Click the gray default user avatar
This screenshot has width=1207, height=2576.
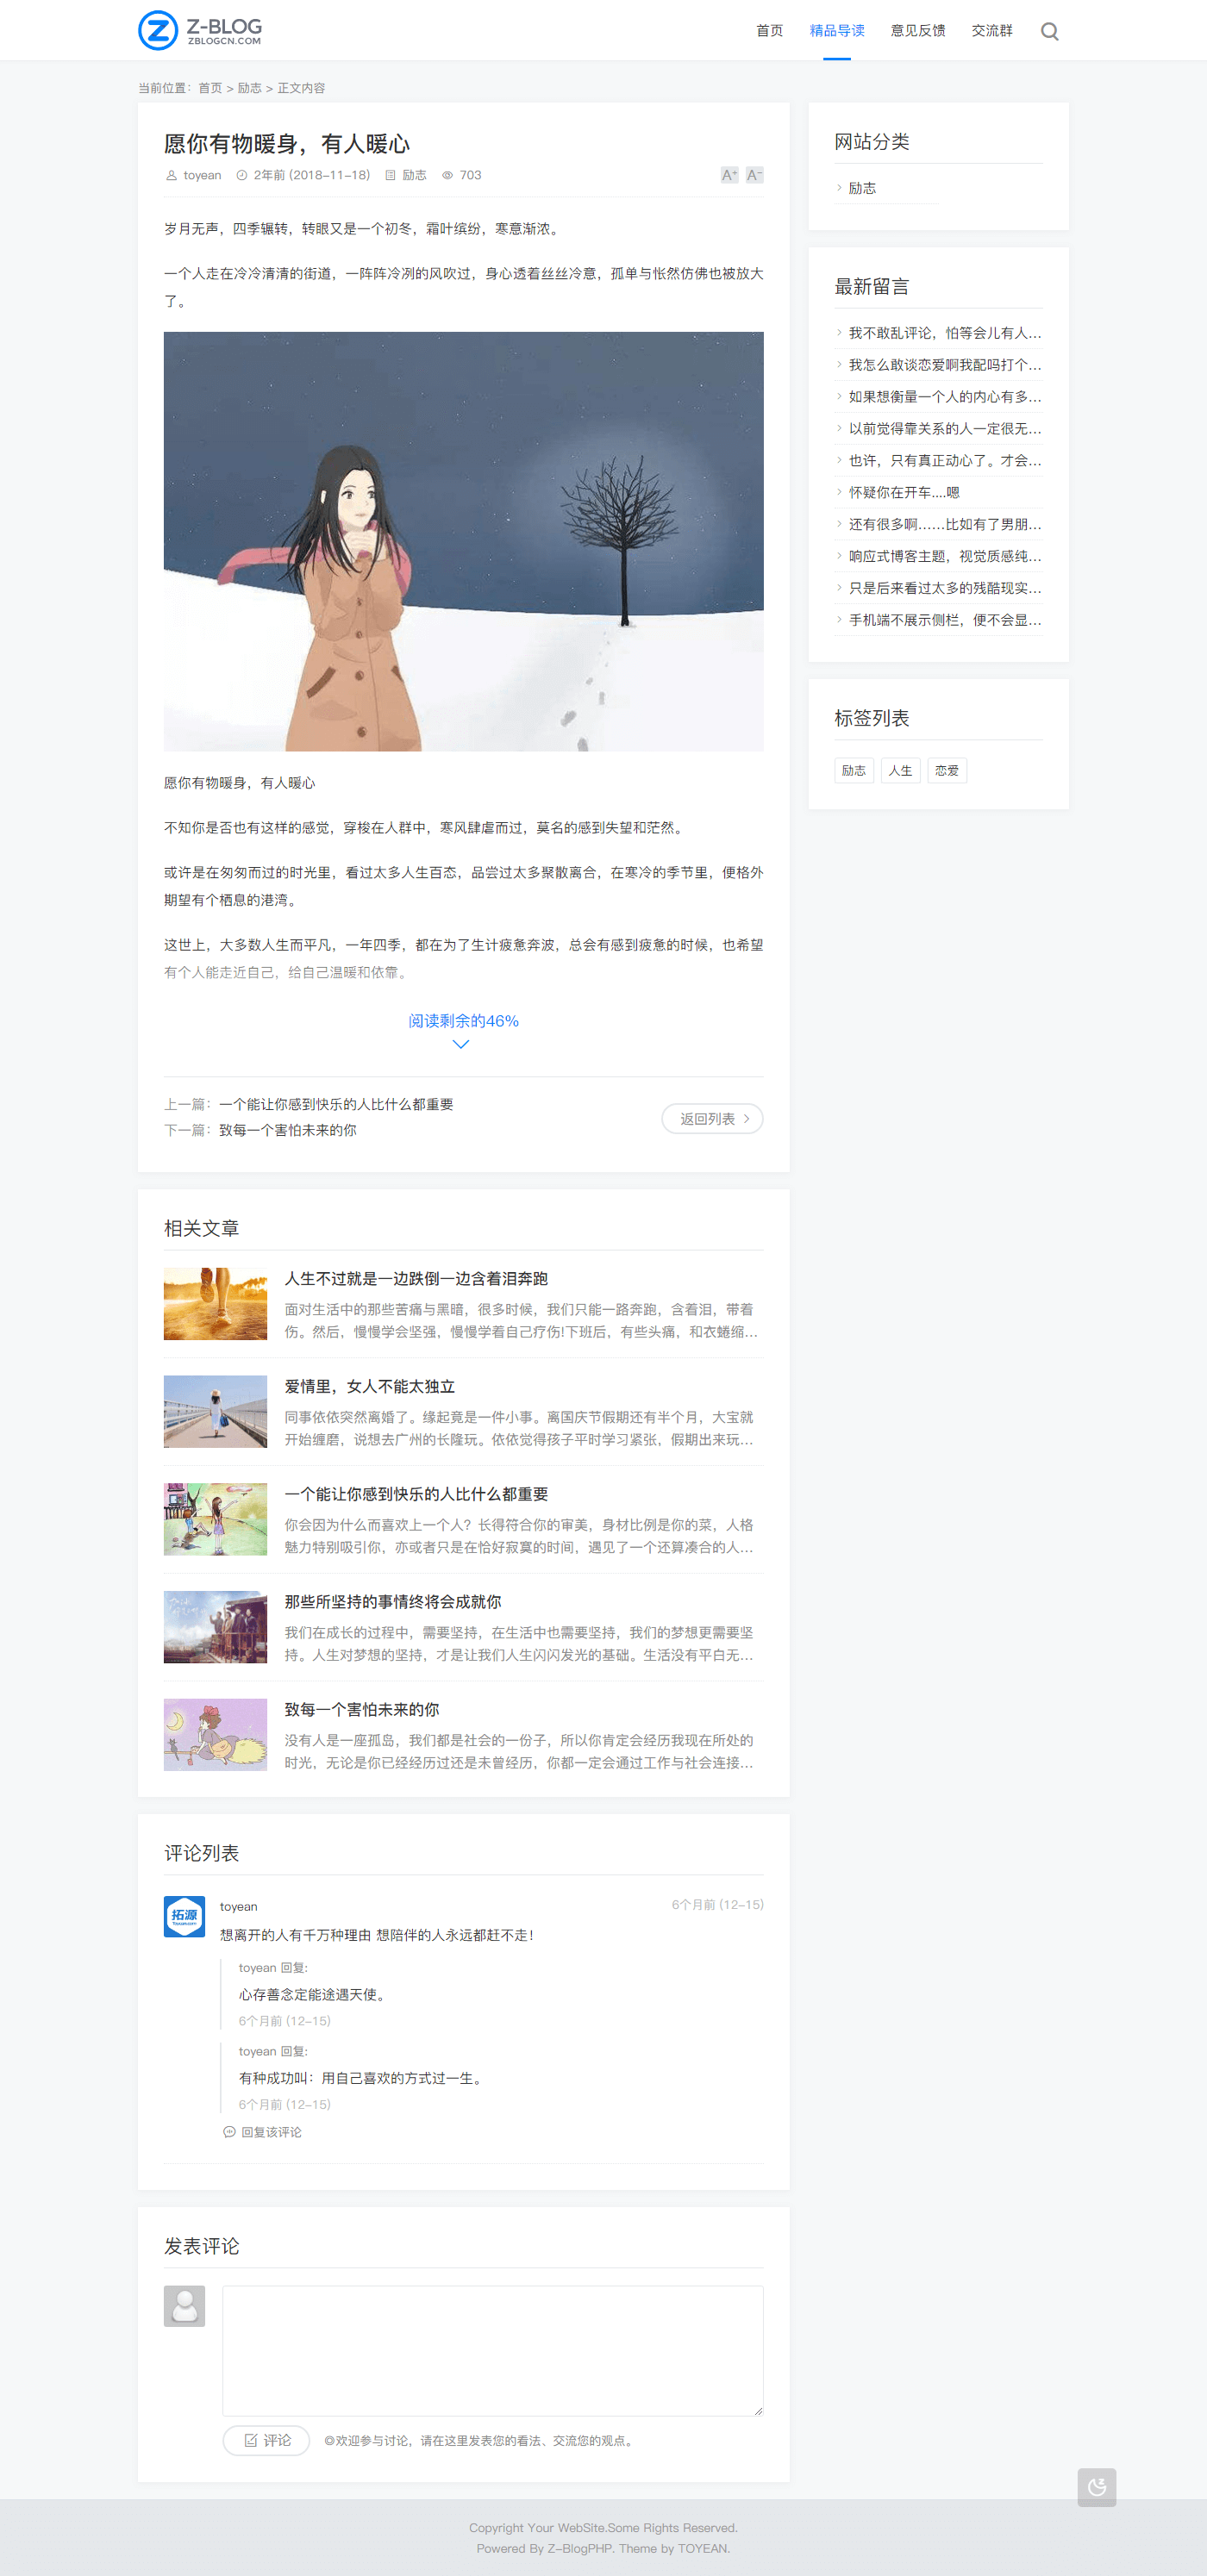(184, 2305)
